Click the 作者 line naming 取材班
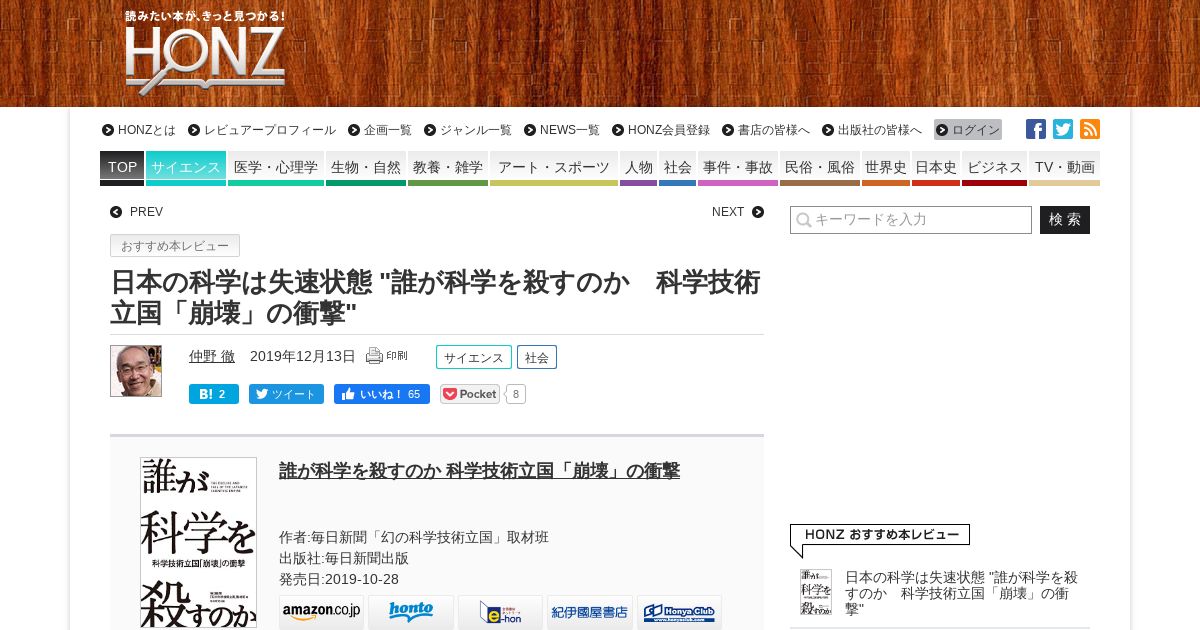Viewport: 1200px width, 630px height. (414, 537)
